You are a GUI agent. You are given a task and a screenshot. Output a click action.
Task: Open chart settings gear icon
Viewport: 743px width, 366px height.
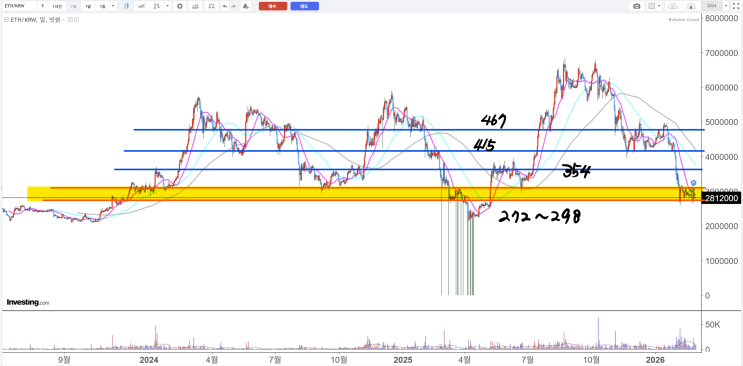[180, 6]
